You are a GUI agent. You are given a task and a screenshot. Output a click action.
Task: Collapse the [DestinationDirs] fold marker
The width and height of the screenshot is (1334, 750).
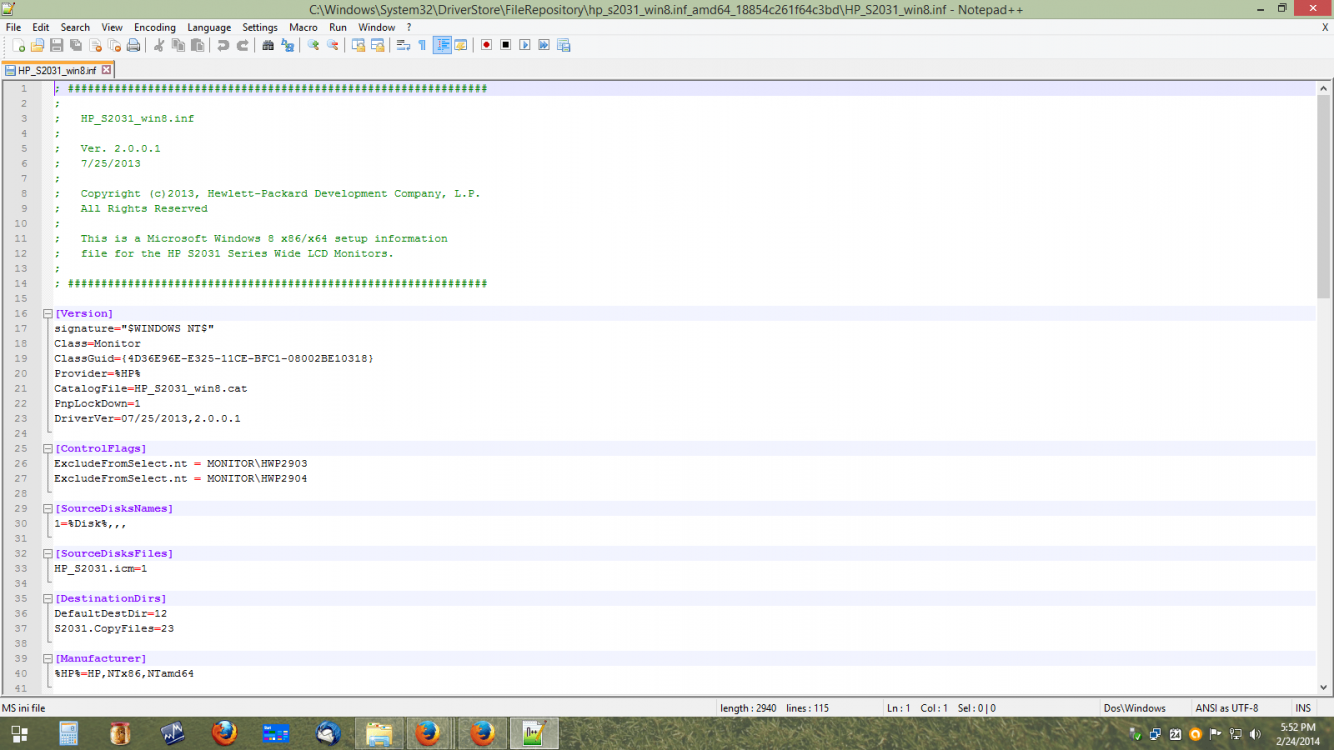click(47, 599)
